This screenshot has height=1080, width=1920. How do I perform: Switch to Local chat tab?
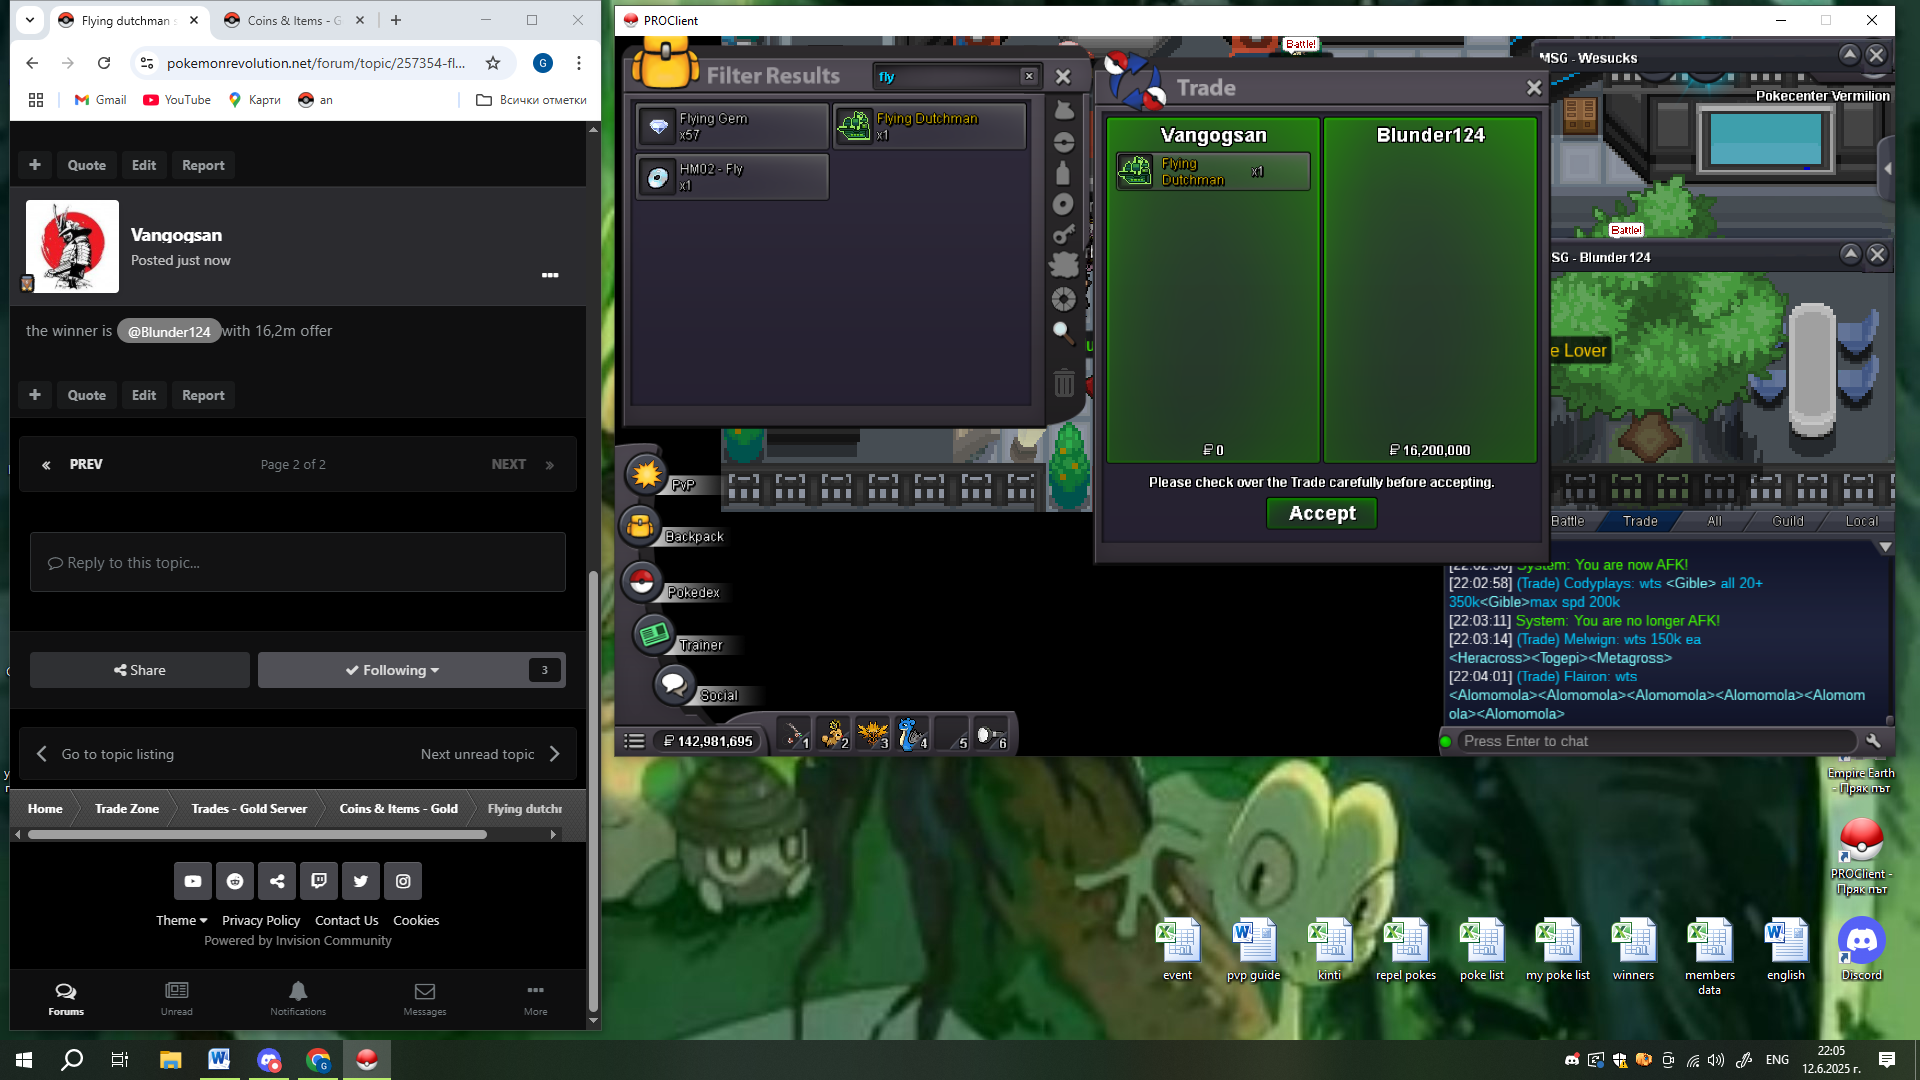pos(1861,521)
